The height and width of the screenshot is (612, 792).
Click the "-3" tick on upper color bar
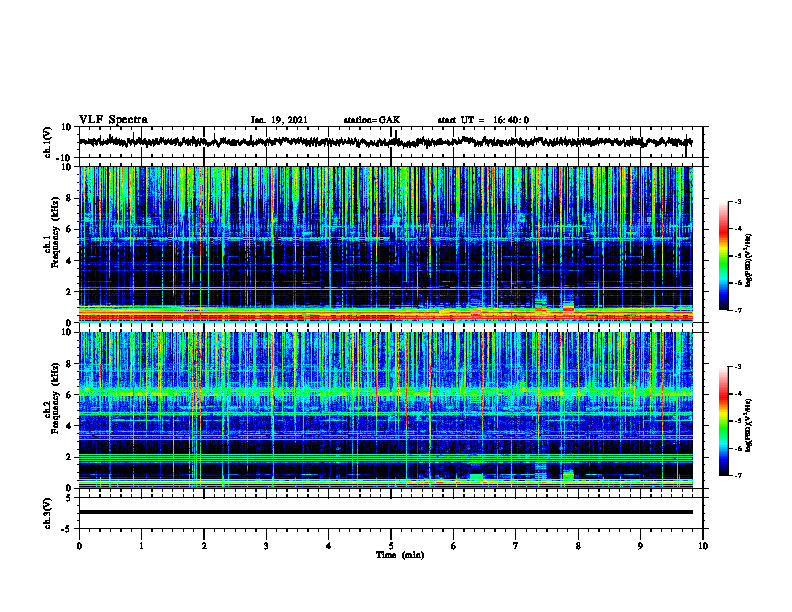pos(737,202)
